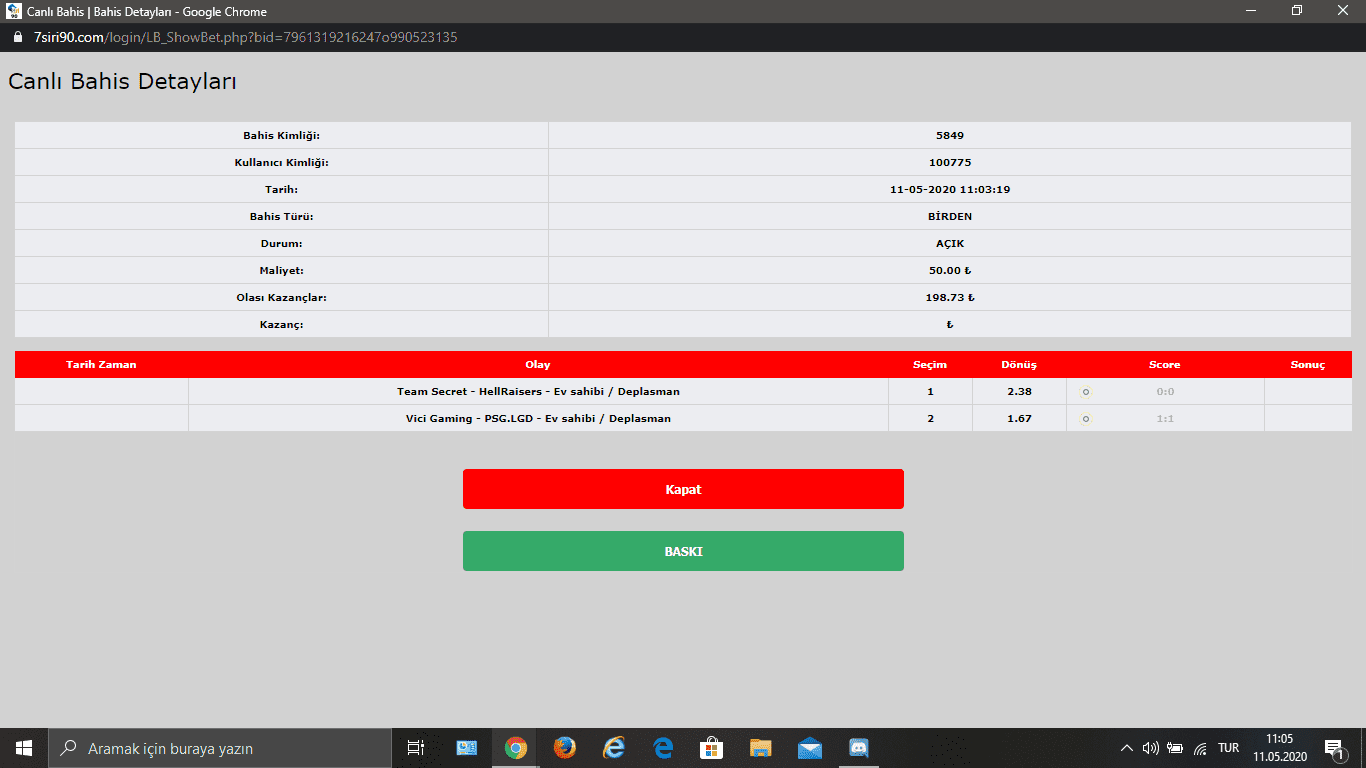Click the Canlı Bahis Detayları heading

pos(122,82)
